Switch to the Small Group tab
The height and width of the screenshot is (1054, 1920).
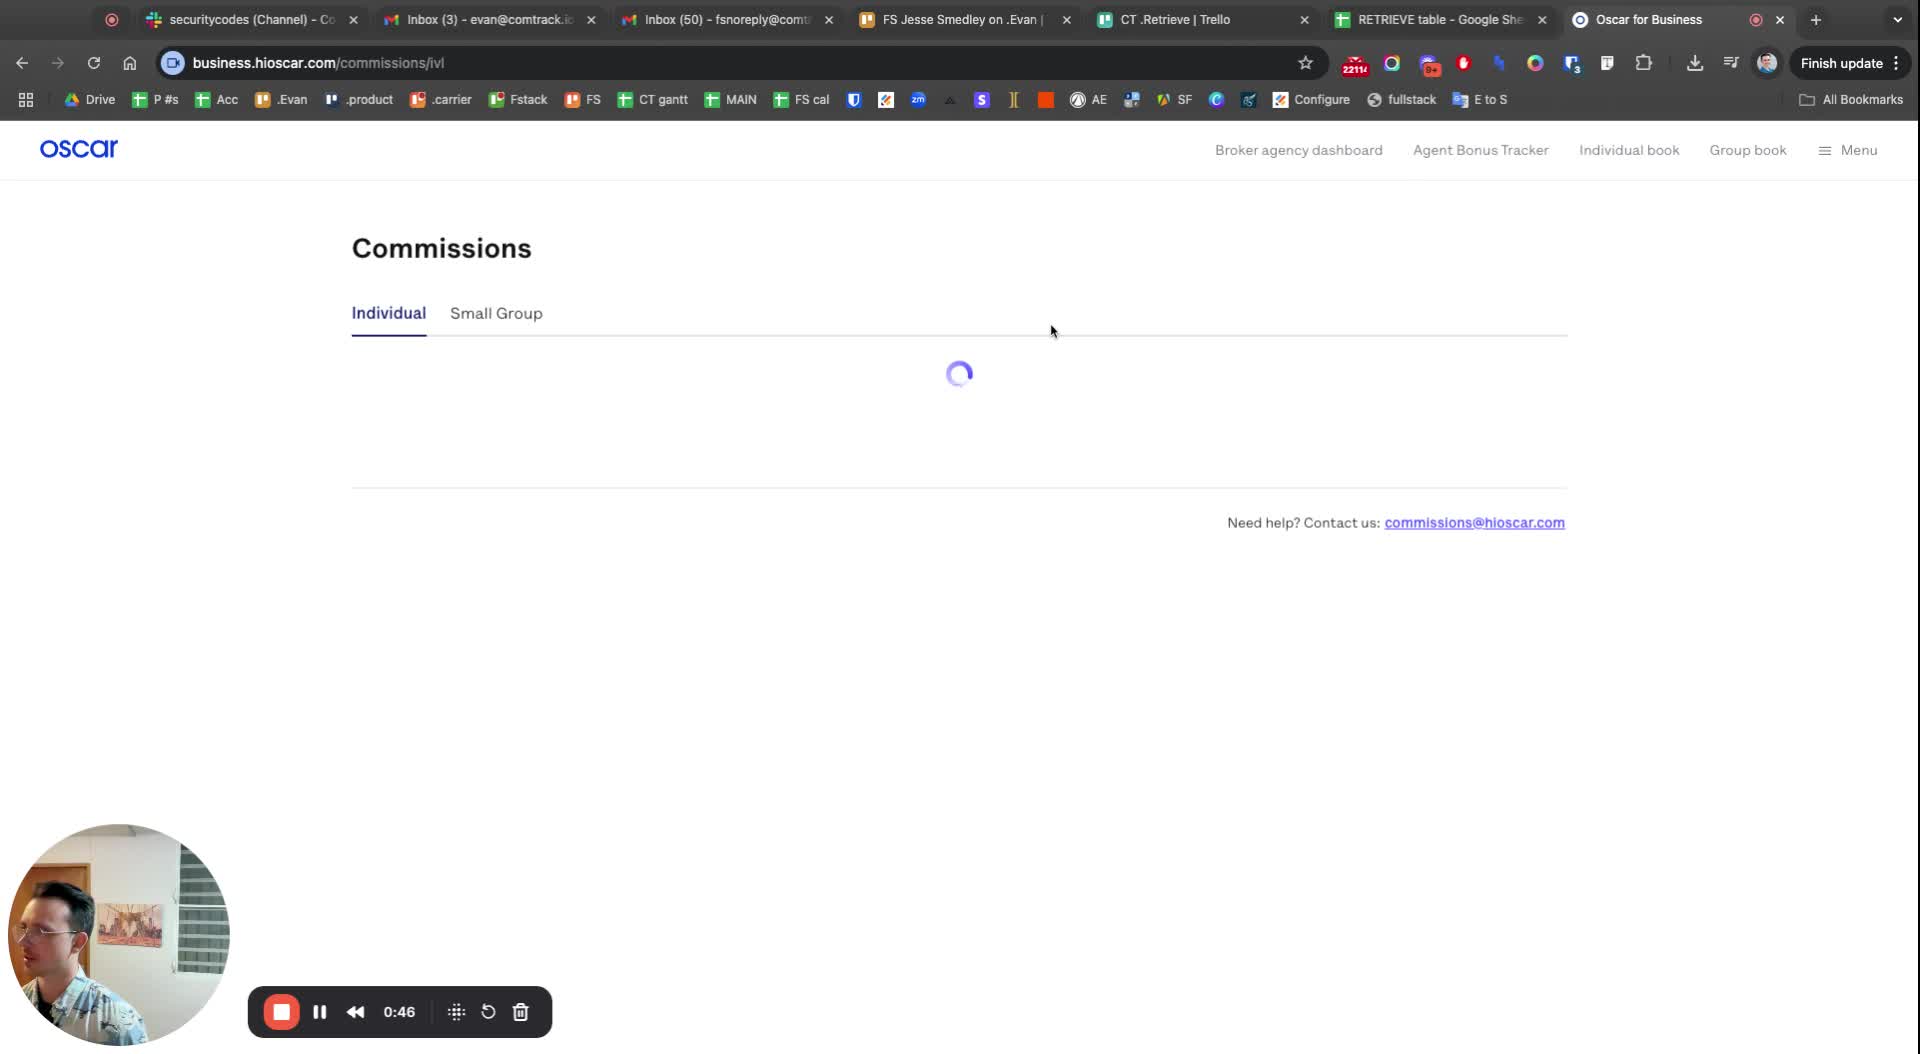pos(496,314)
